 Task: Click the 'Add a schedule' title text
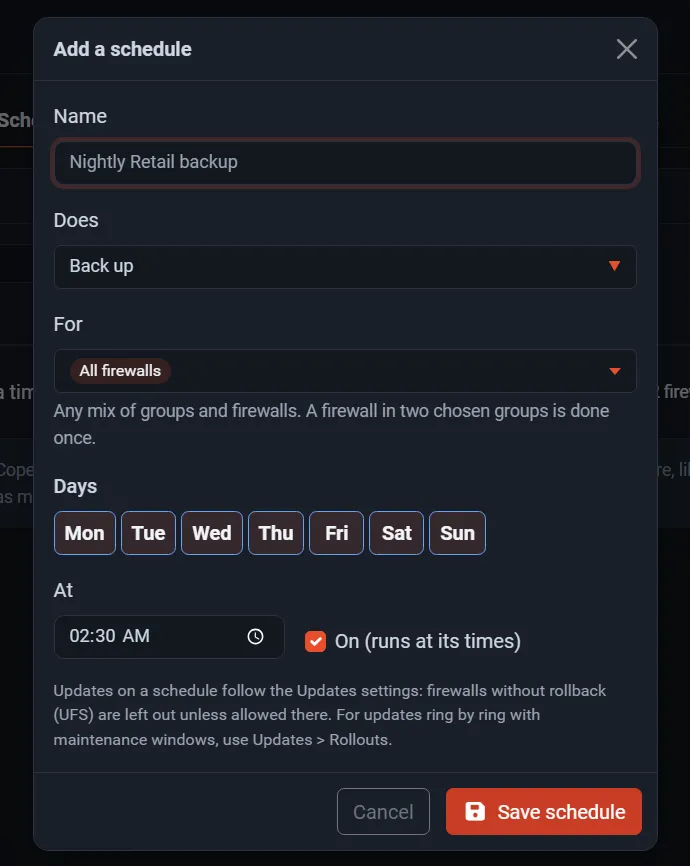click(x=123, y=49)
